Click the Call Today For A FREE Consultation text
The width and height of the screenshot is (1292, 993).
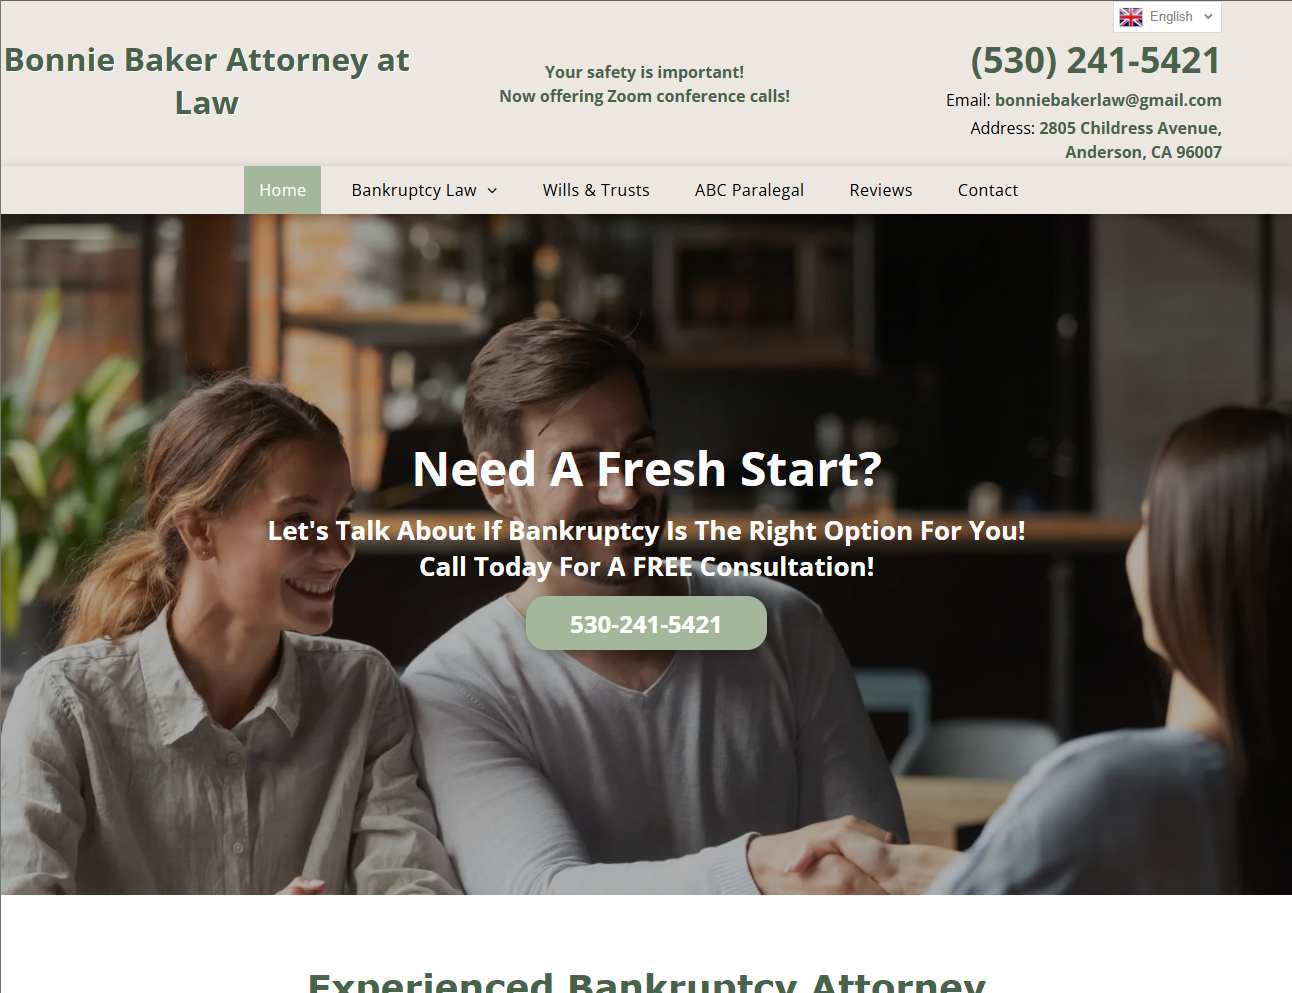[x=647, y=567]
